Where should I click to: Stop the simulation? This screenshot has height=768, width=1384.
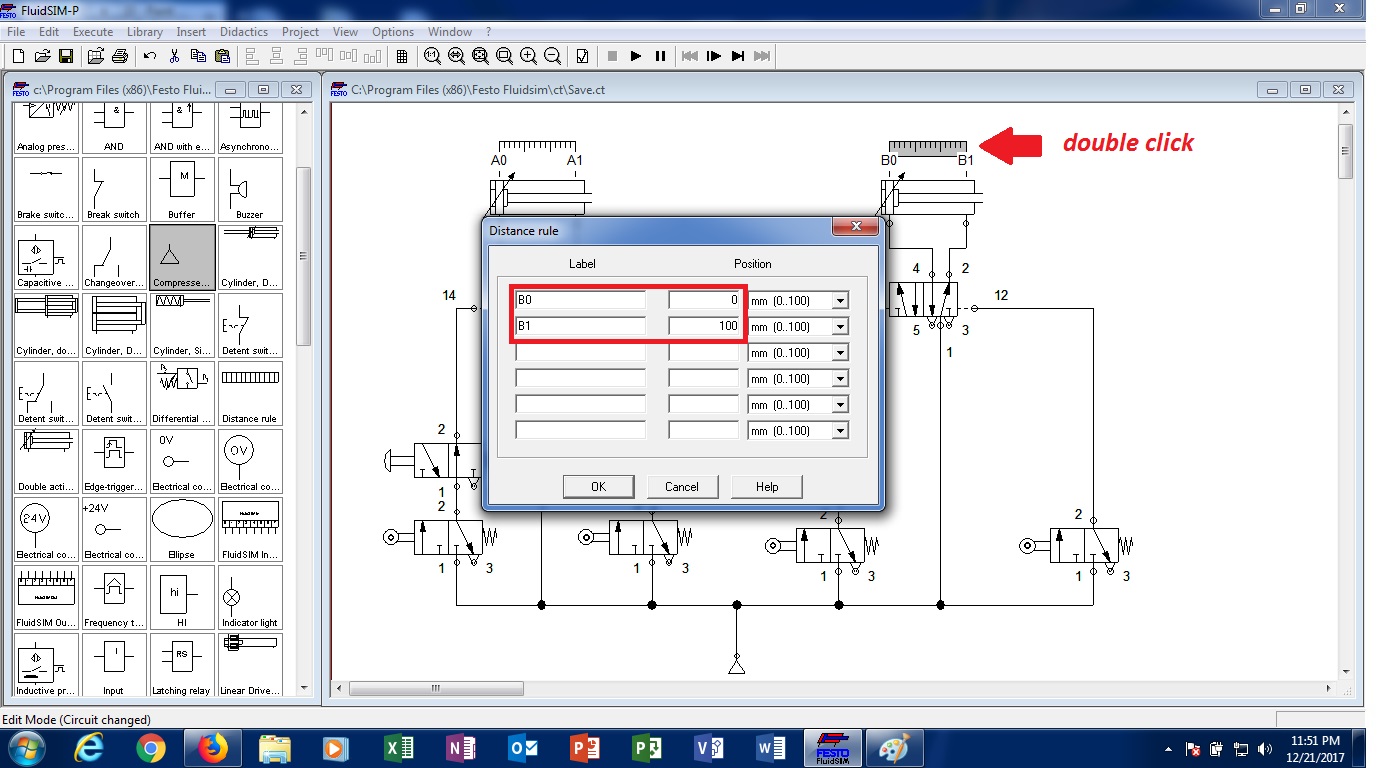pos(612,56)
